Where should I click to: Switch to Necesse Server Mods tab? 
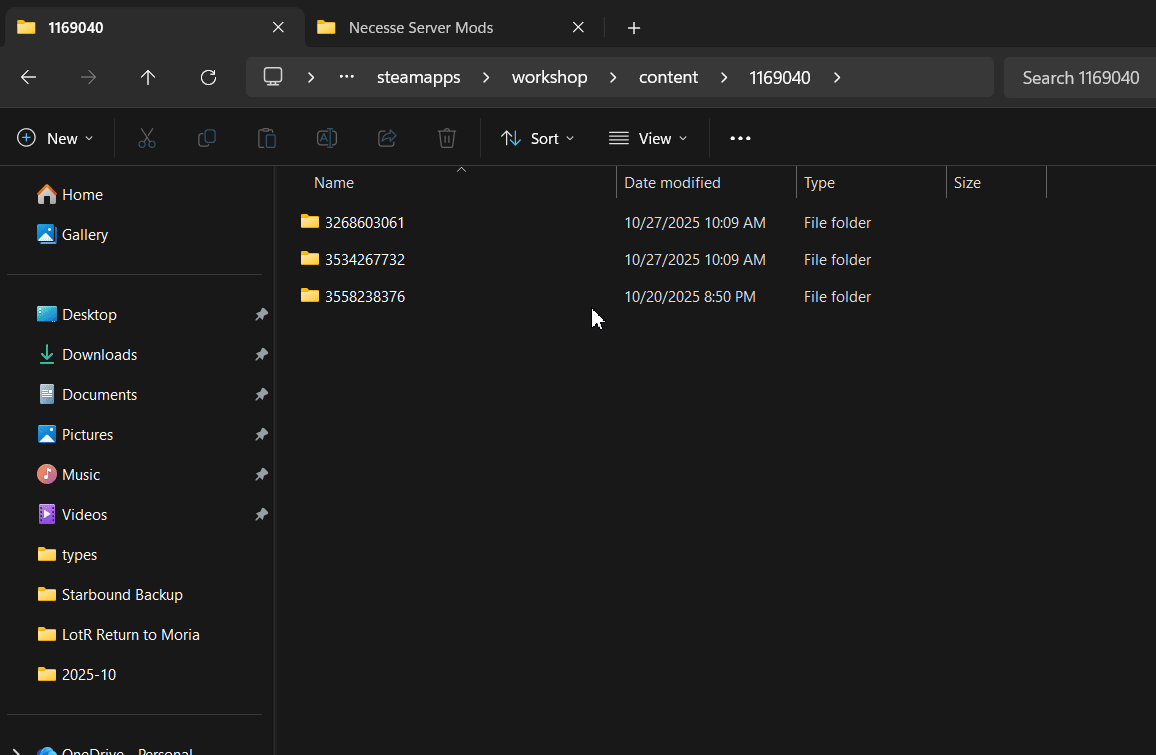click(420, 28)
